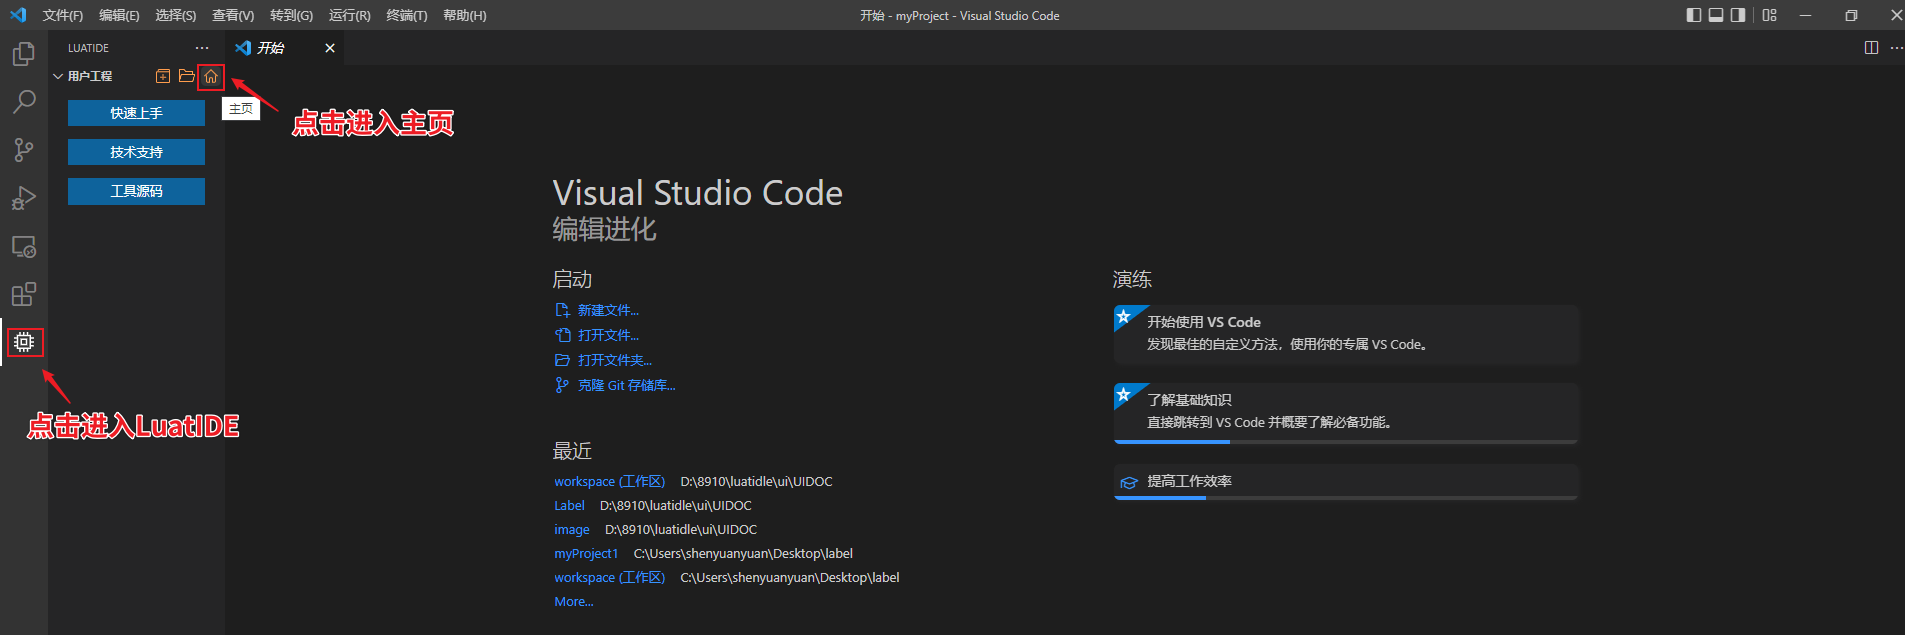Image resolution: width=1905 pixels, height=635 pixels.
Task: Open the Run and Debug view
Action: click(x=23, y=198)
